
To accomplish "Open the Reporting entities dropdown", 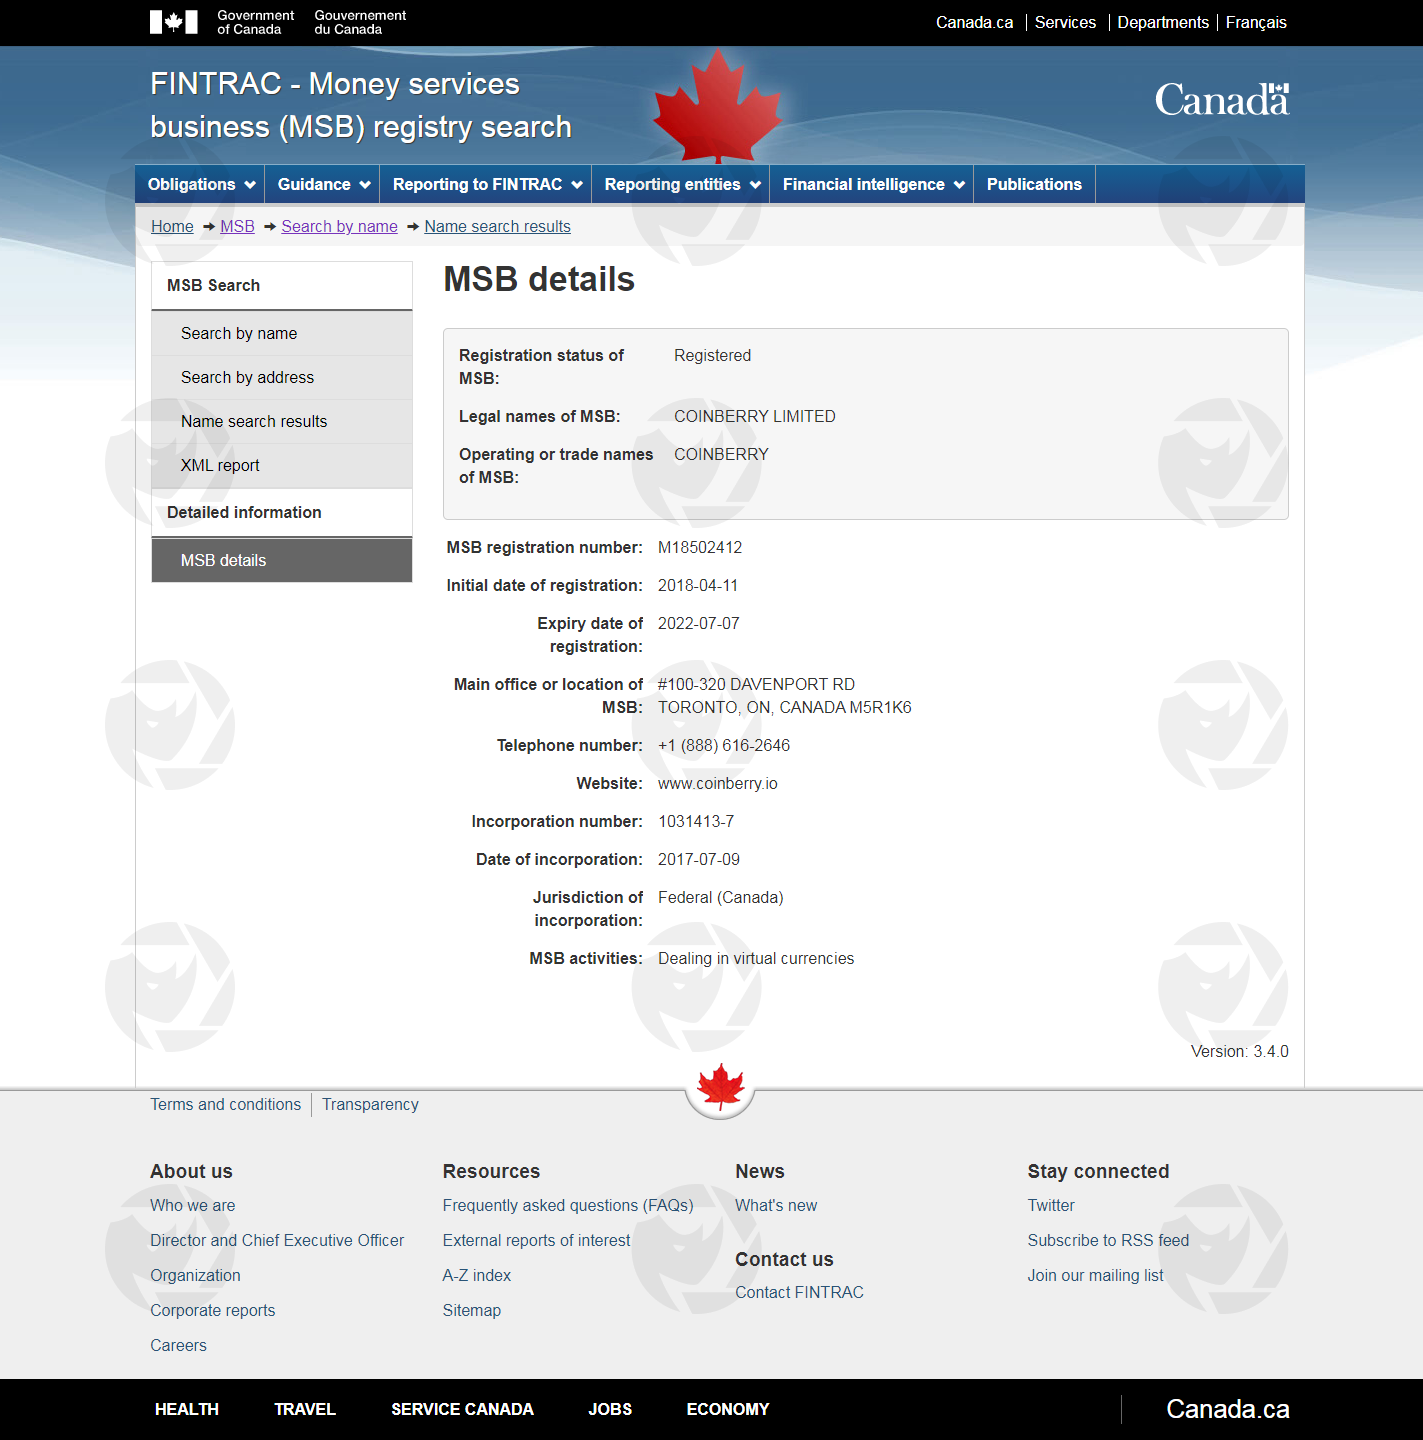I will [x=681, y=184].
